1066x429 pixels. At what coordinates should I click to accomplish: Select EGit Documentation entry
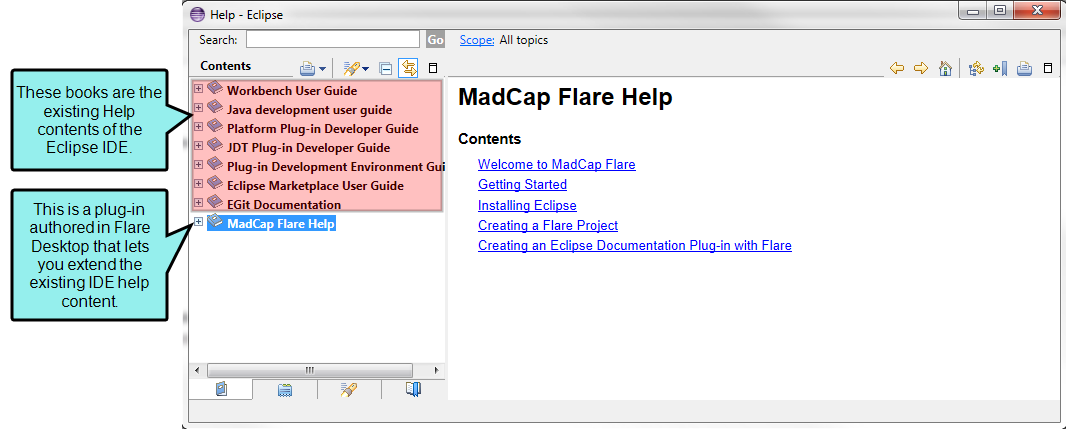click(284, 205)
